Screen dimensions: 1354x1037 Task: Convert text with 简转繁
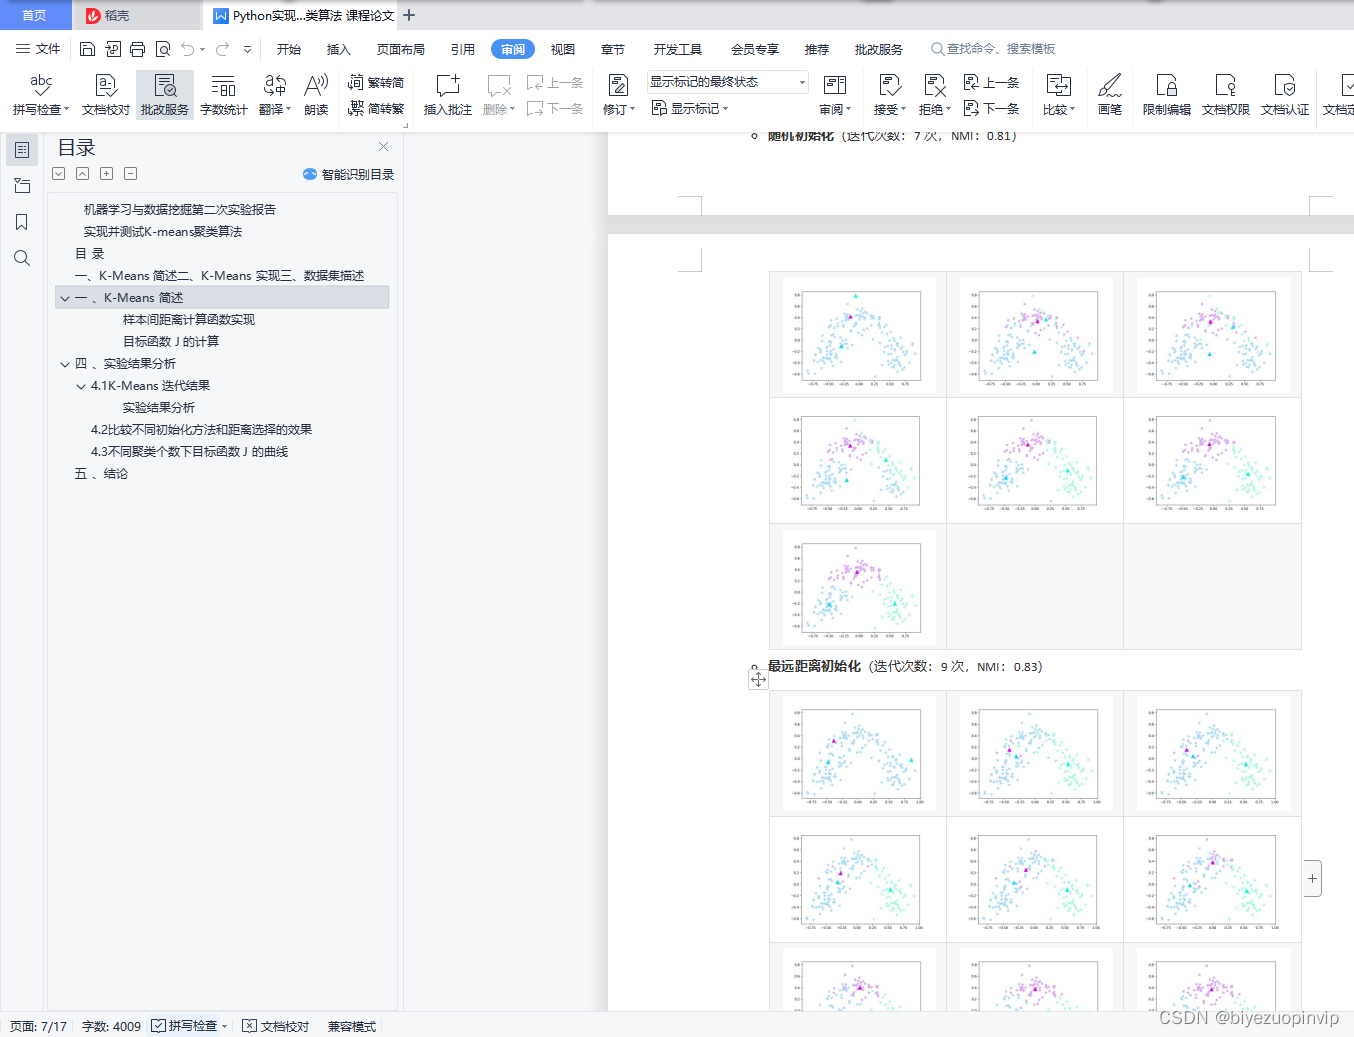point(376,109)
